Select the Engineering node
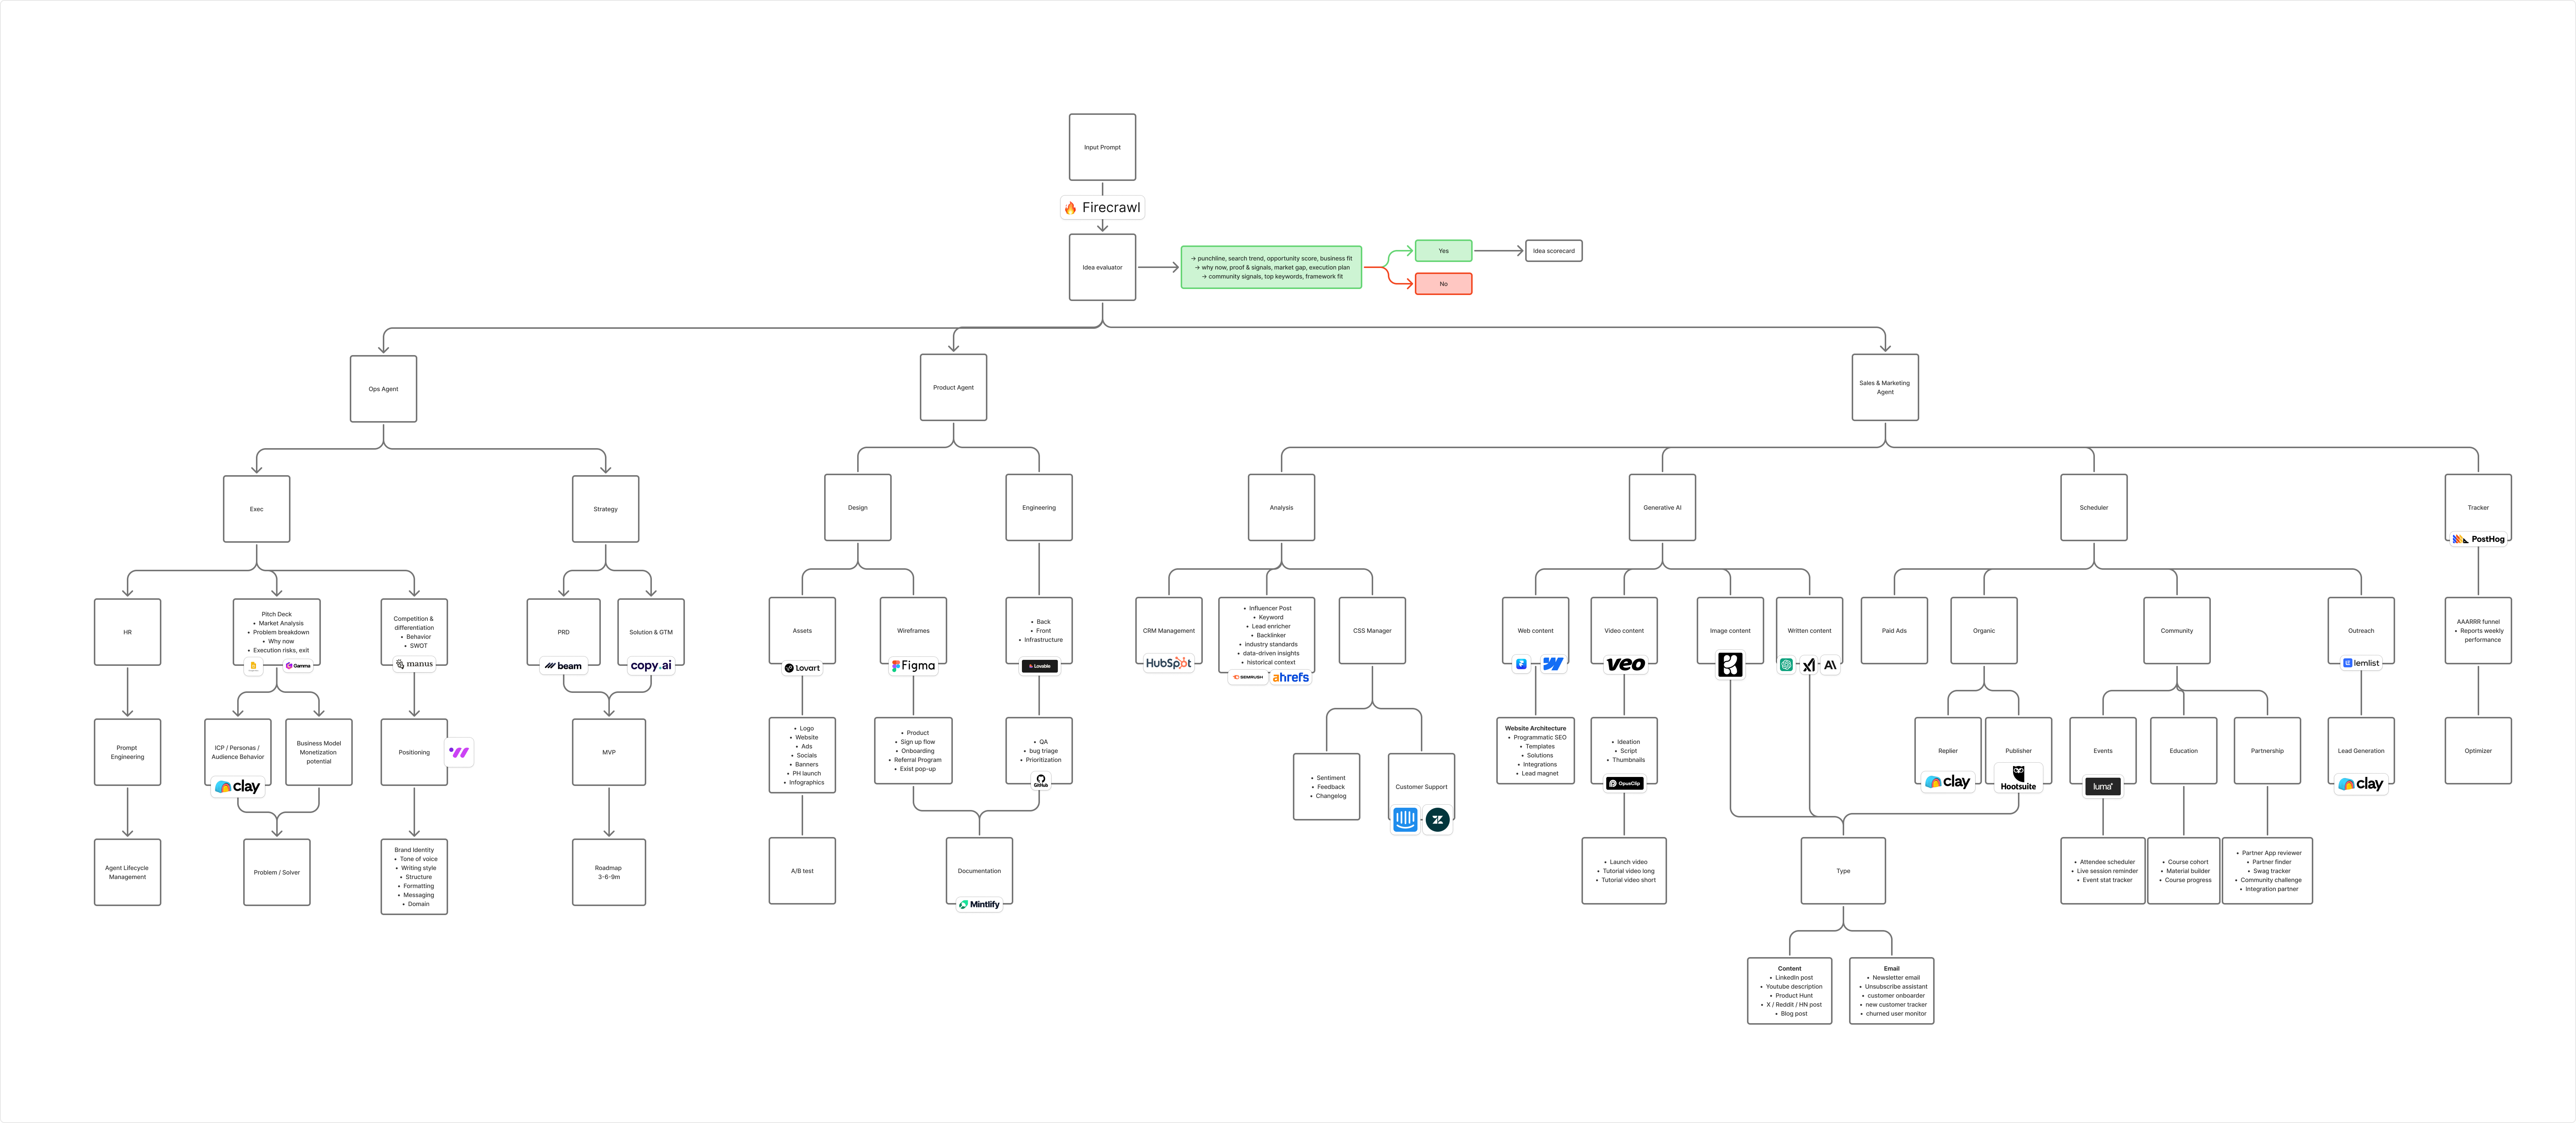Screen dimensions: 2576x1123 (1039, 507)
